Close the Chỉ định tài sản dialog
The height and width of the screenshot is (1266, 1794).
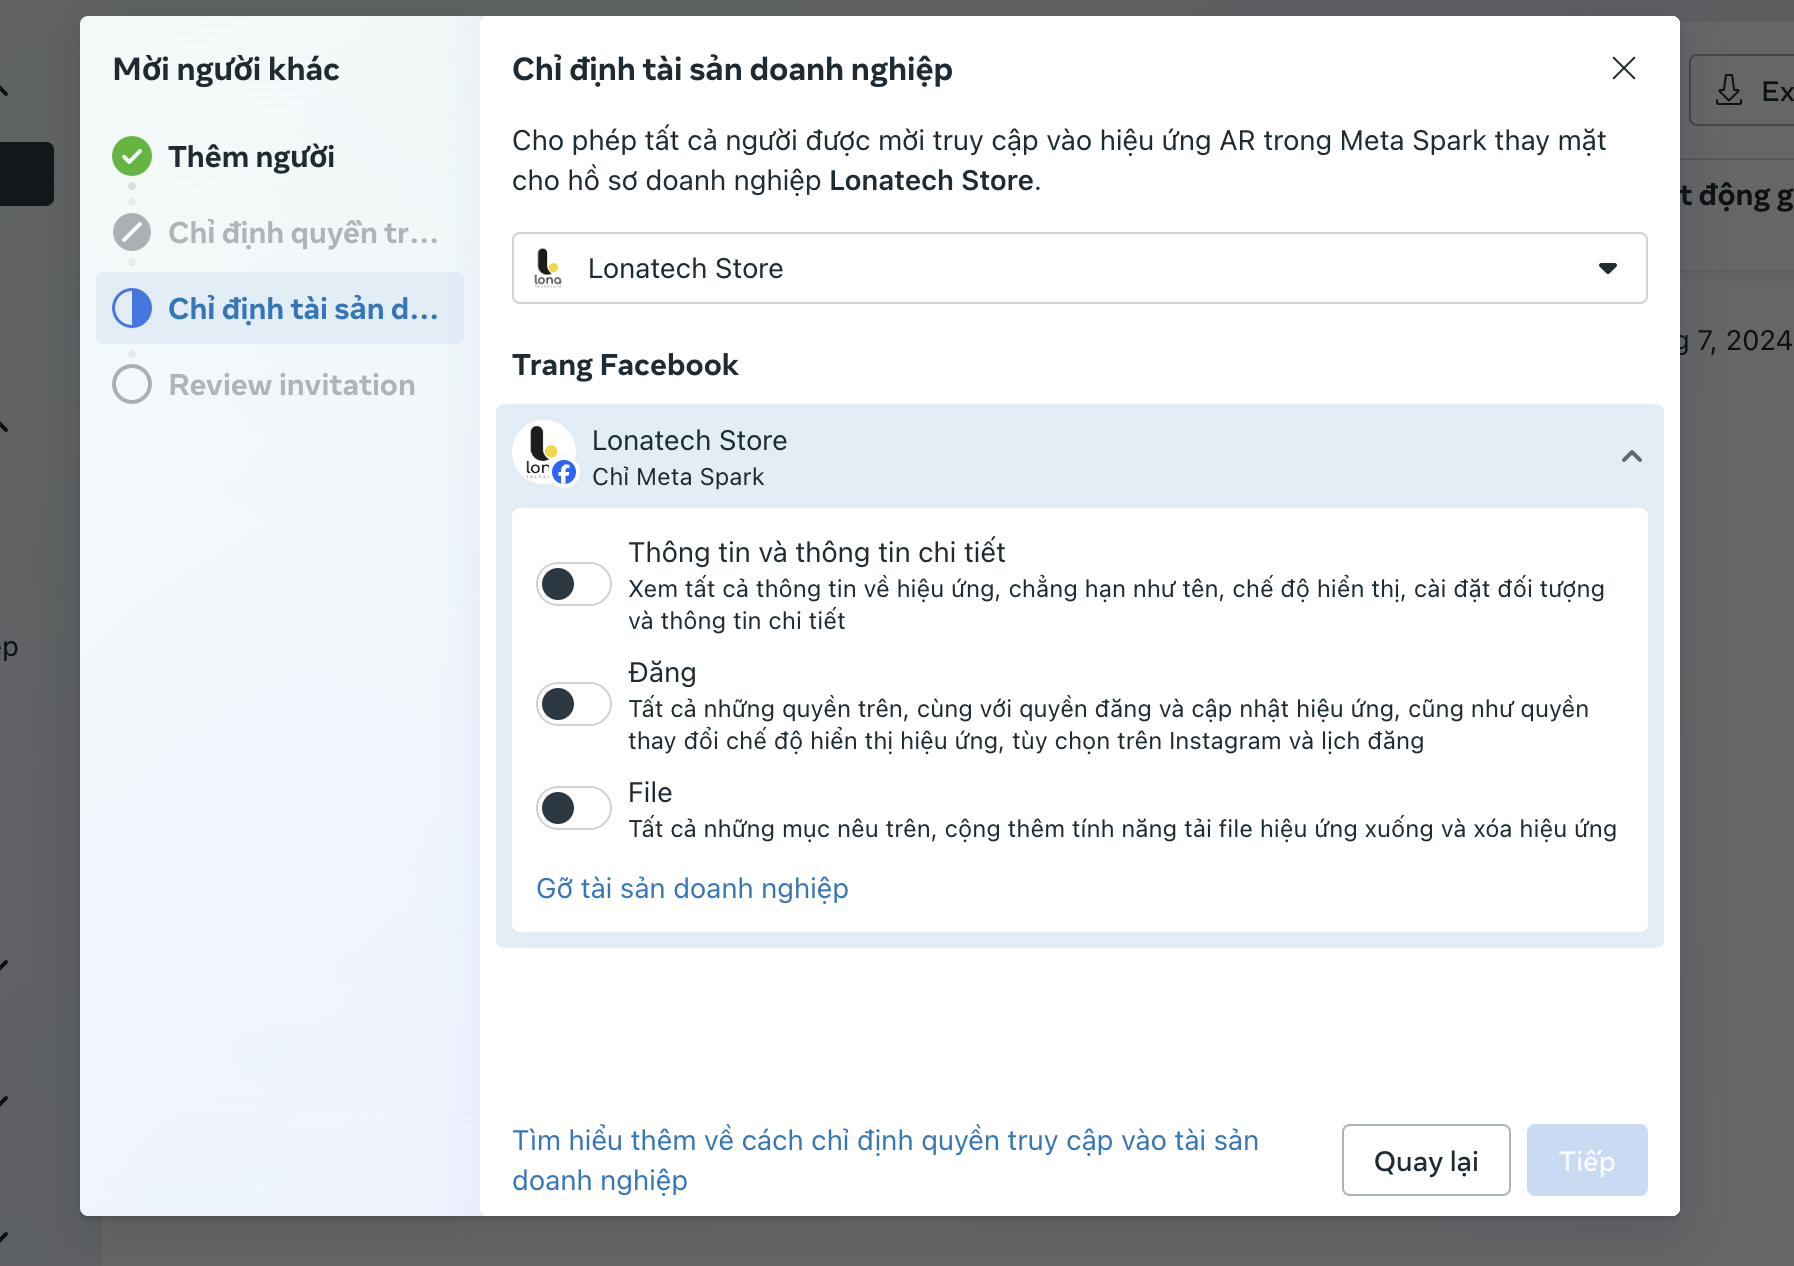tap(1624, 68)
